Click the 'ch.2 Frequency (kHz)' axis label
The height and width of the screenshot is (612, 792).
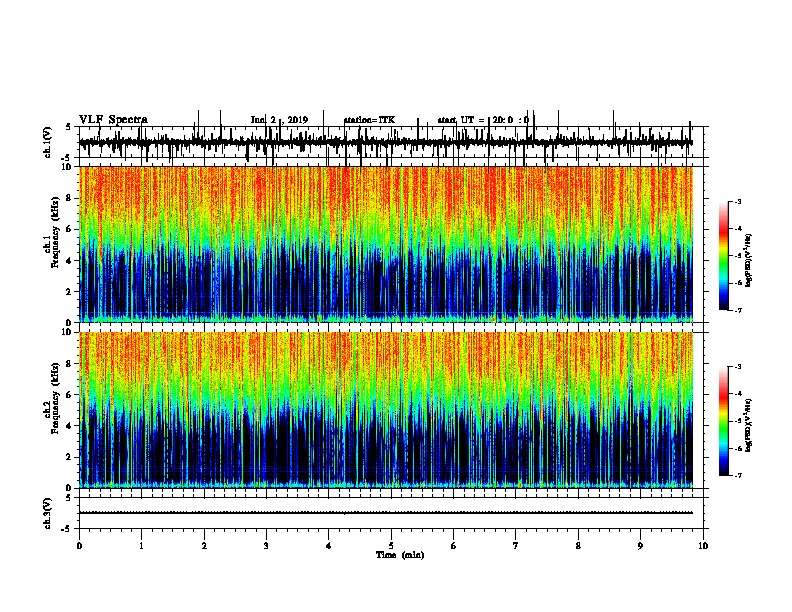tap(51, 398)
